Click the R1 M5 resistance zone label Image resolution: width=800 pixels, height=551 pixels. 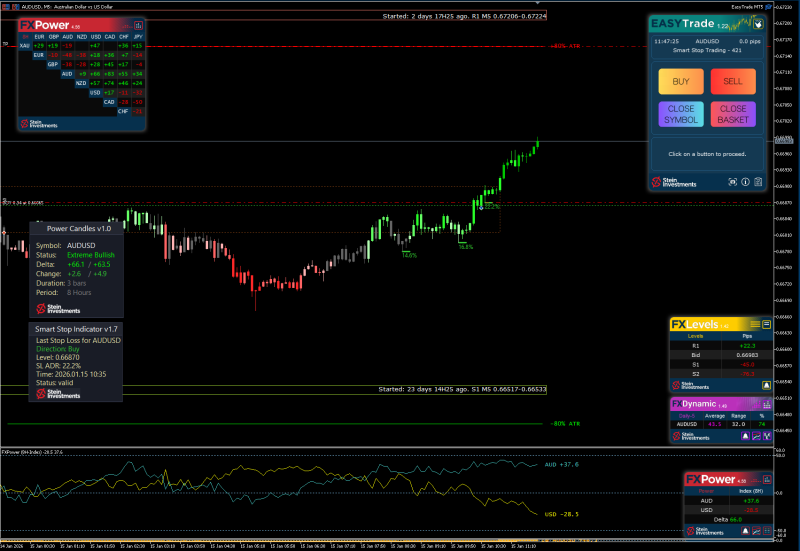464,16
